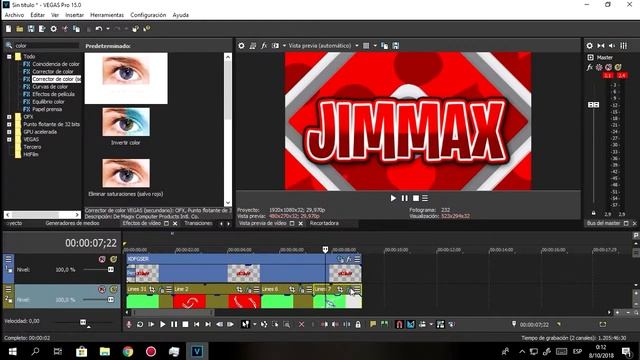The height and width of the screenshot is (360, 640).
Task: Delete selection with the red X icon
Action: [x=302, y=324]
